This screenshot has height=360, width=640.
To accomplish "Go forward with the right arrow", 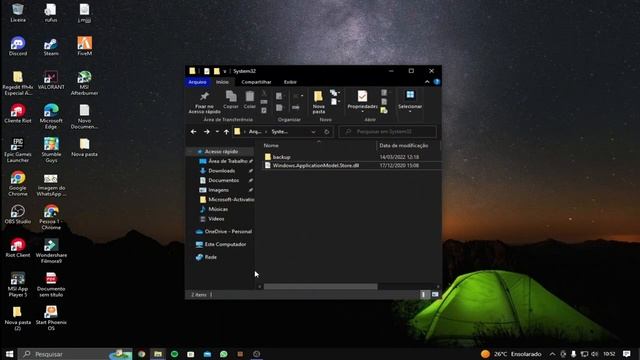I will tap(207, 132).
